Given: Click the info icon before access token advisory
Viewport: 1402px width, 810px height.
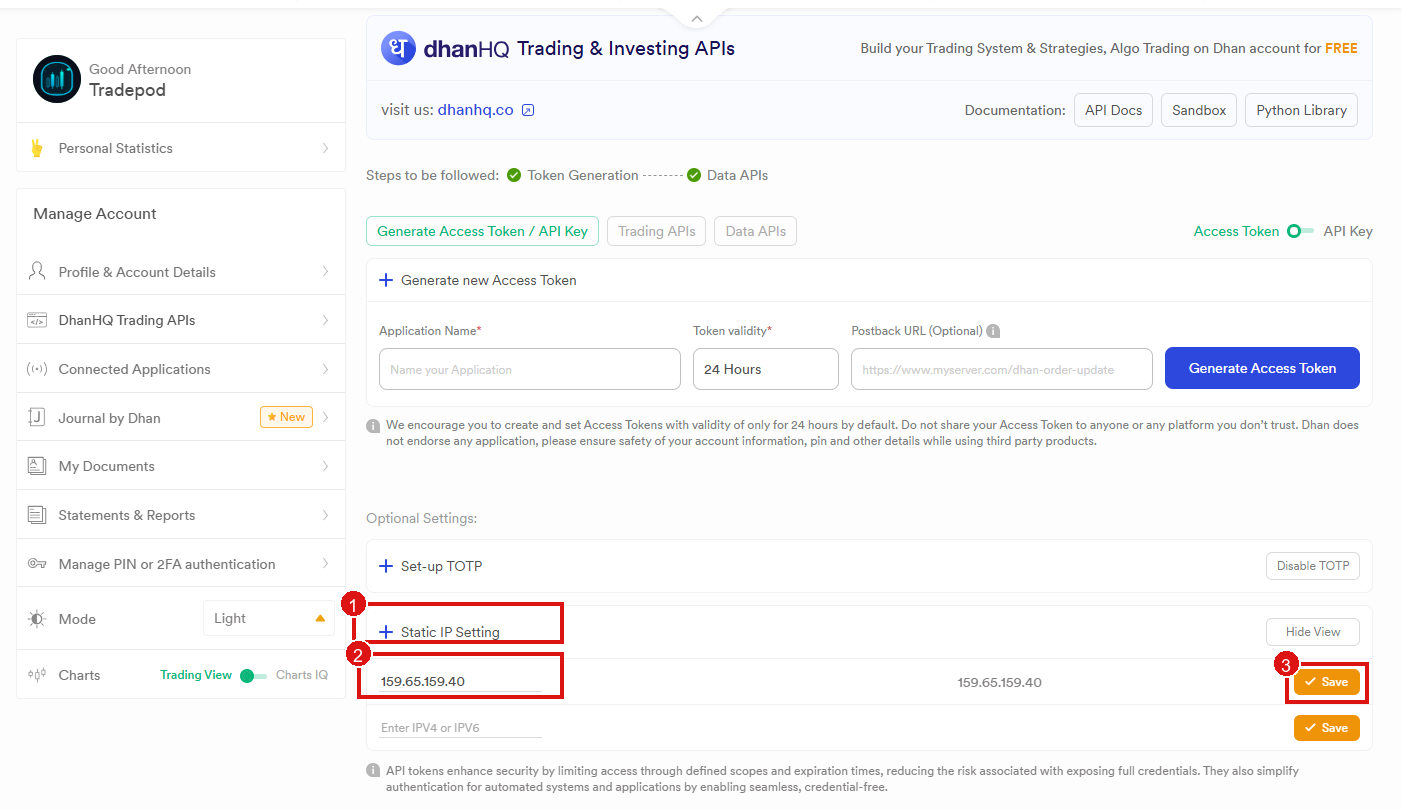Looking at the screenshot, I should tap(373, 426).
